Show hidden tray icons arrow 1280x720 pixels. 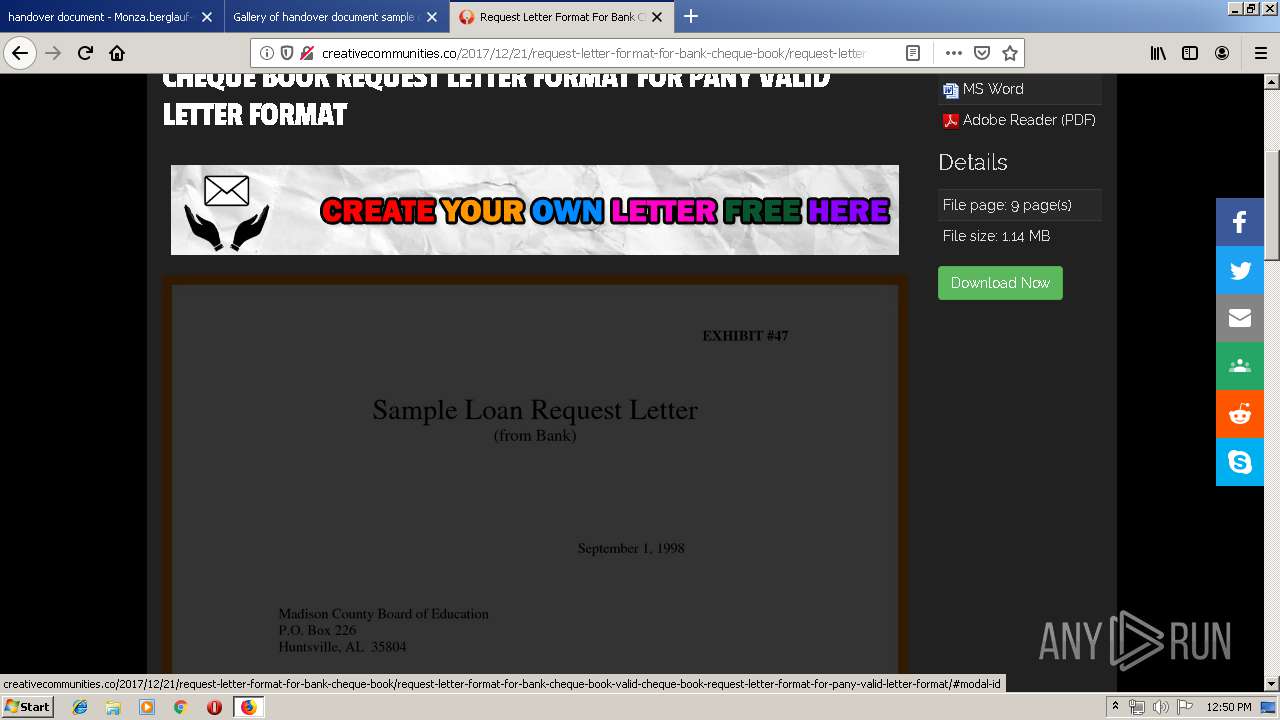point(1115,707)
